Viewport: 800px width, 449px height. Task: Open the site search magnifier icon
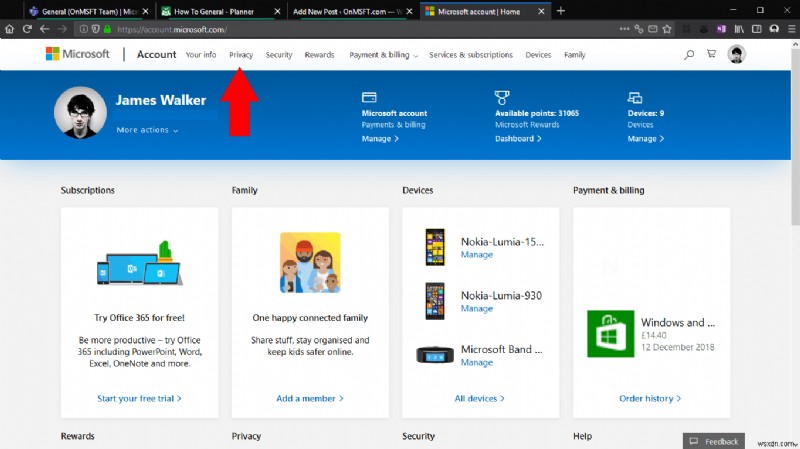click(689, 54)
